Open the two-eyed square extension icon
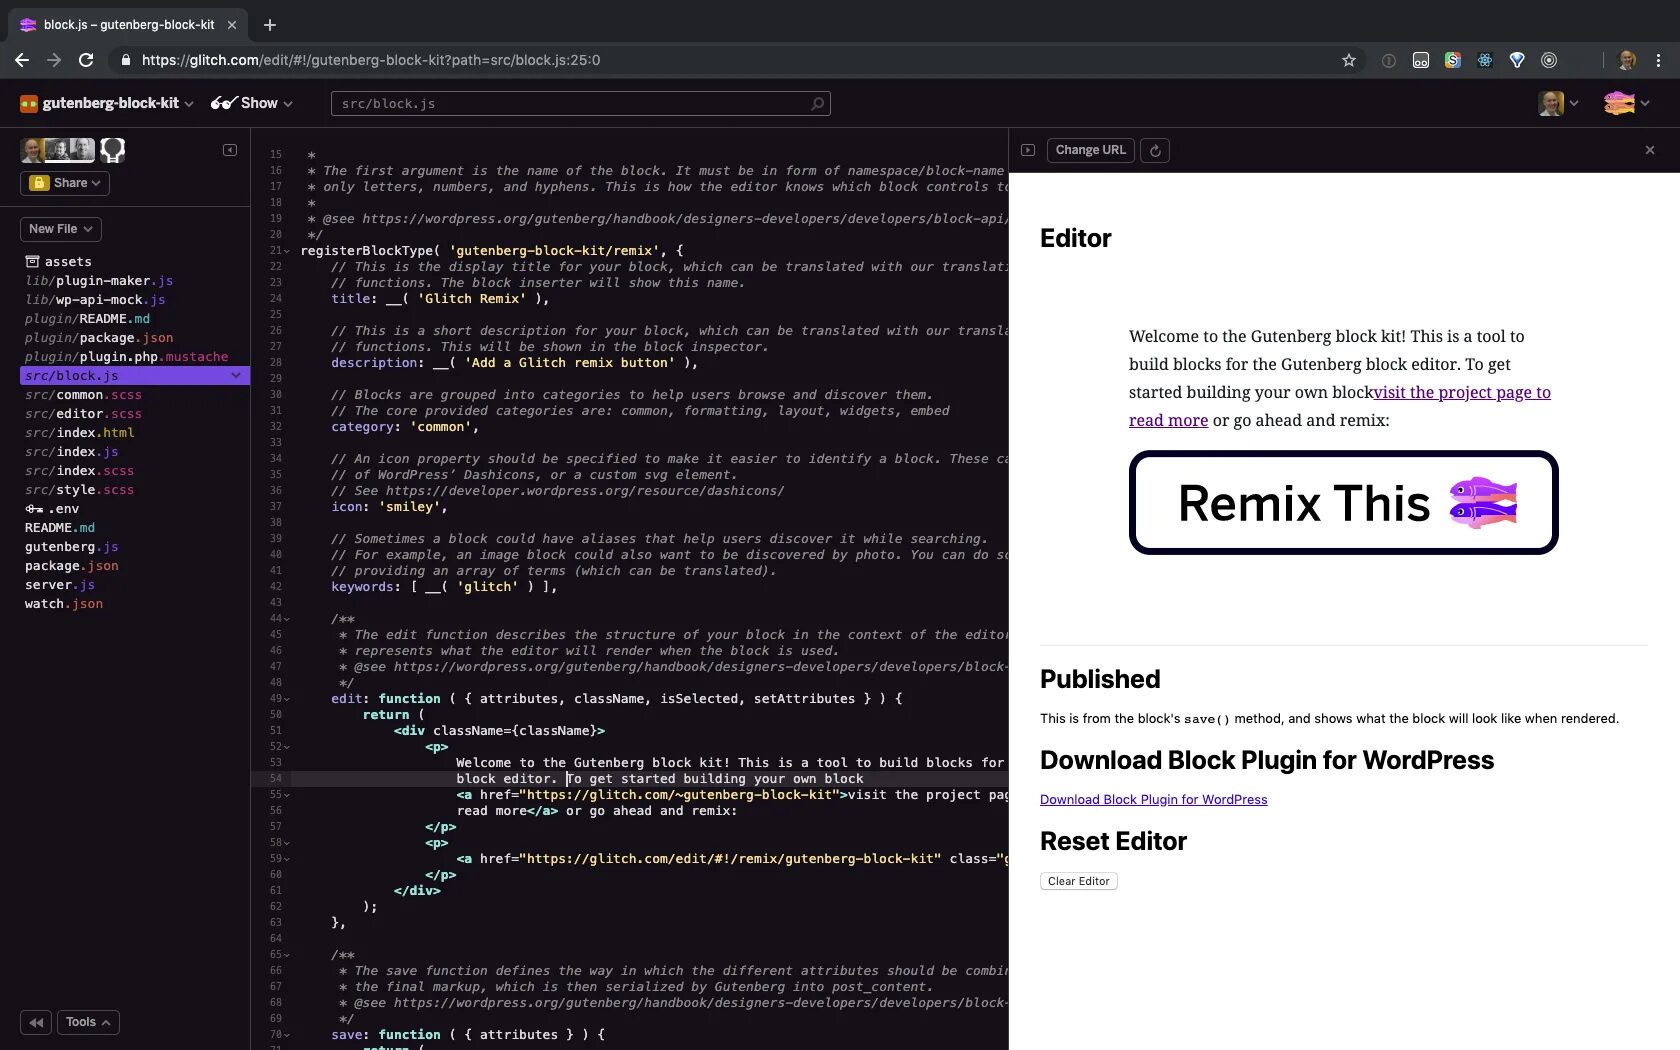 (x=1421, y=60)
